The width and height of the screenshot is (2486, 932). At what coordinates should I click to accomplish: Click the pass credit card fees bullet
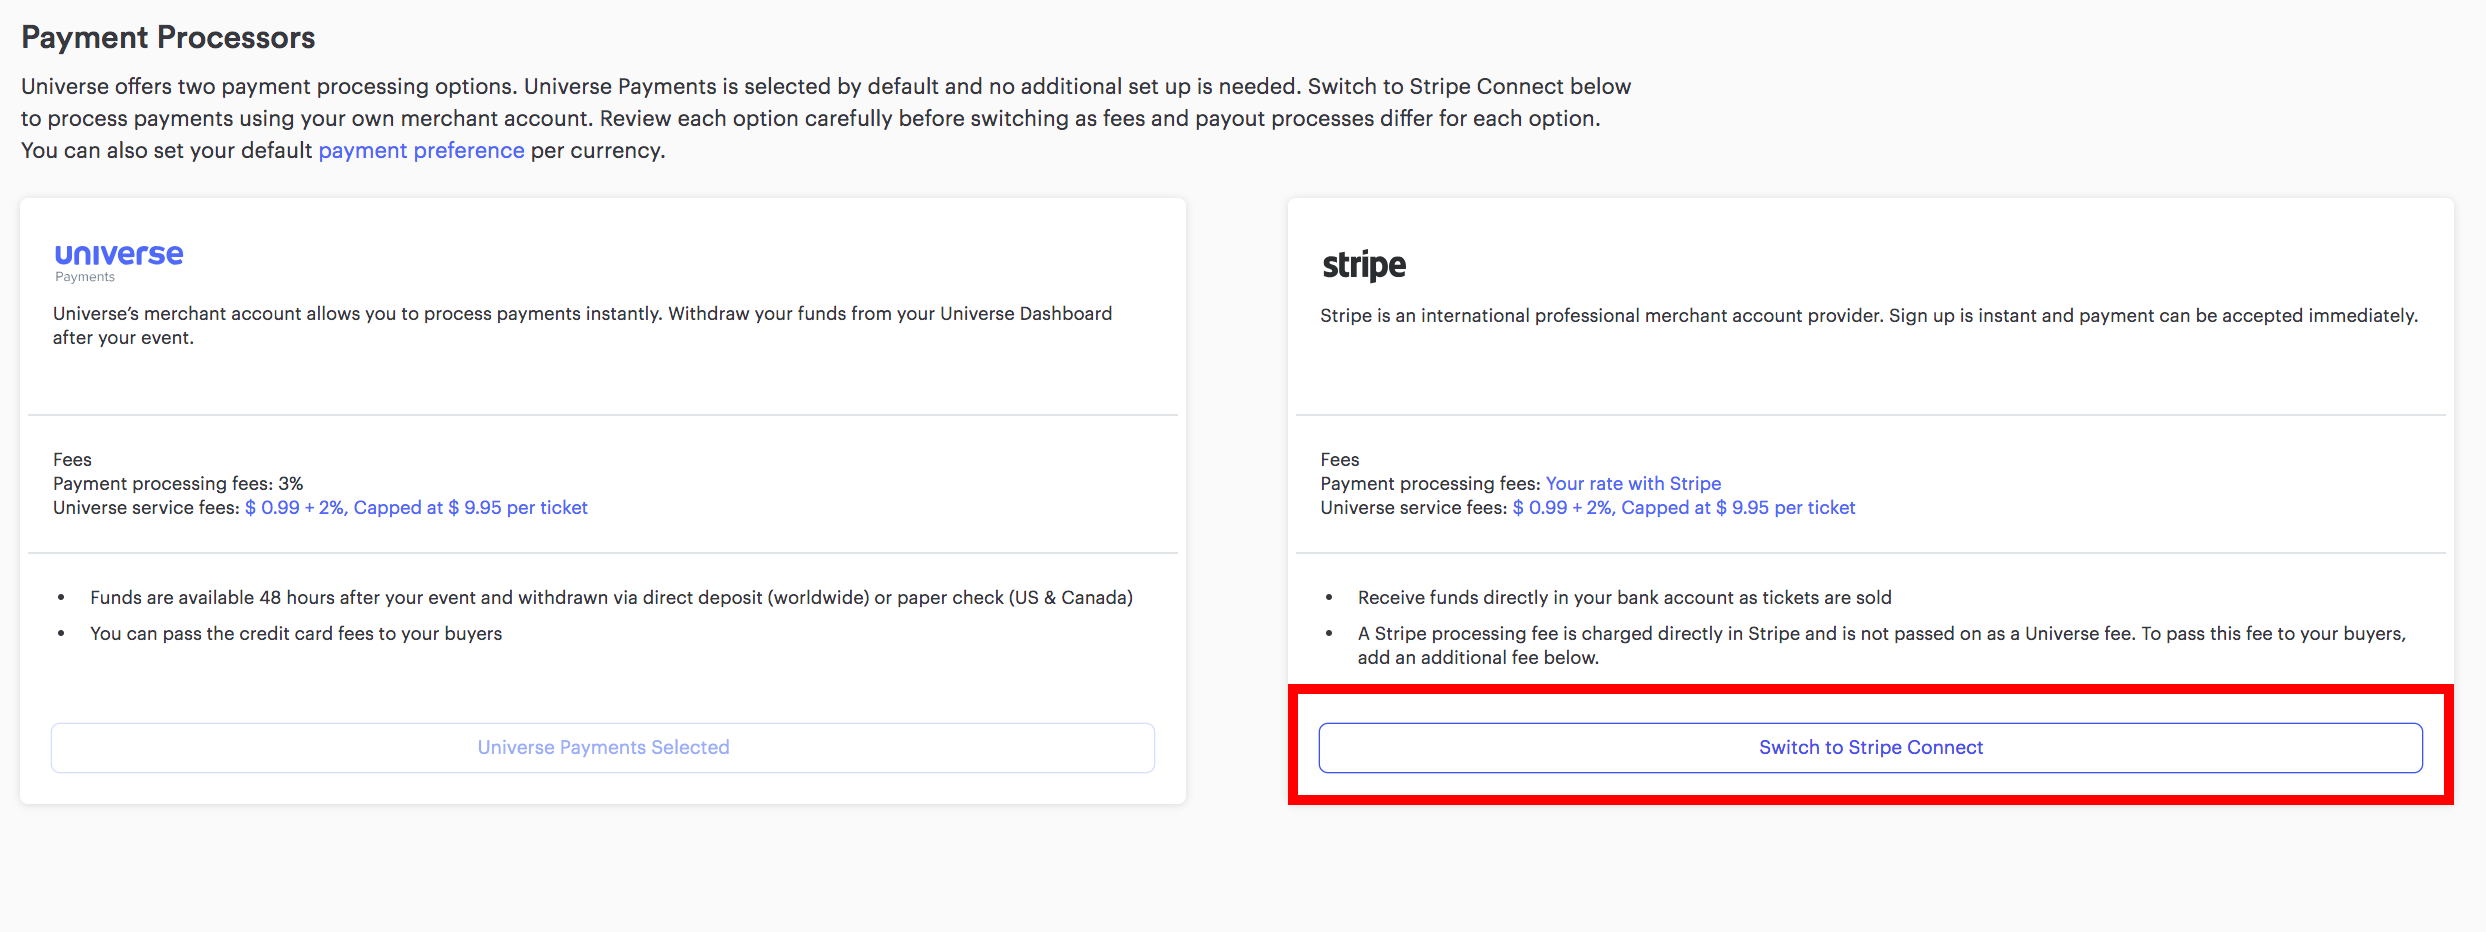pos(296,633)
